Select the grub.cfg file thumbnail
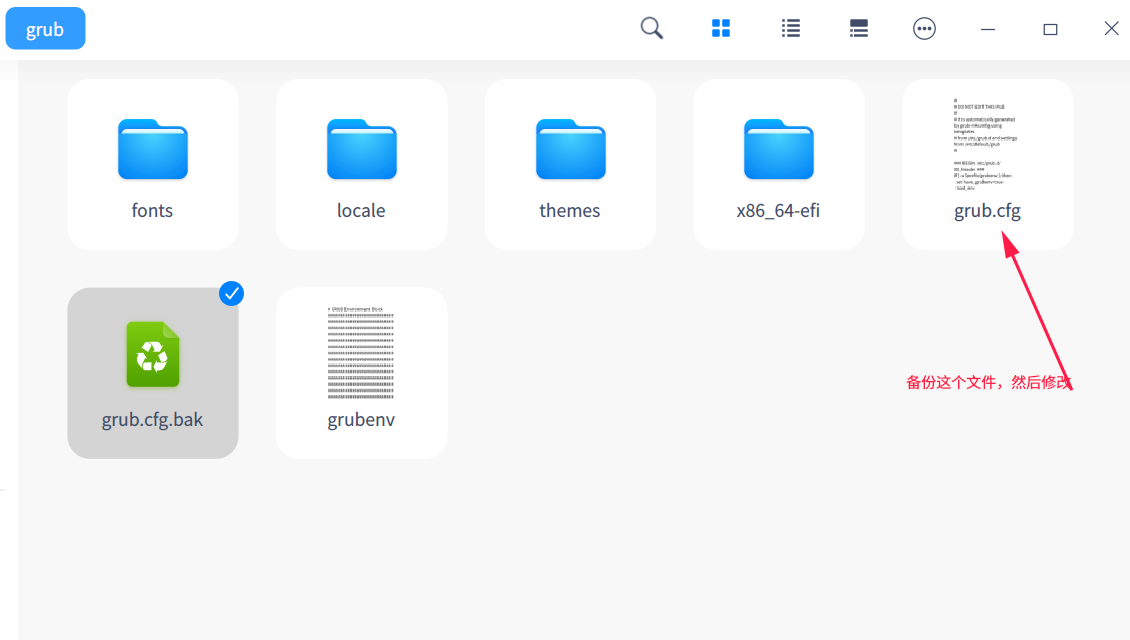The height and width of the screenshot is (640, 1130). point(986,144)
